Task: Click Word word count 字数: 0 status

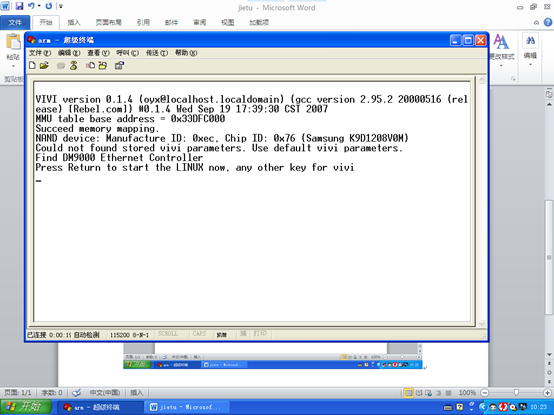Action: [52, 393]
